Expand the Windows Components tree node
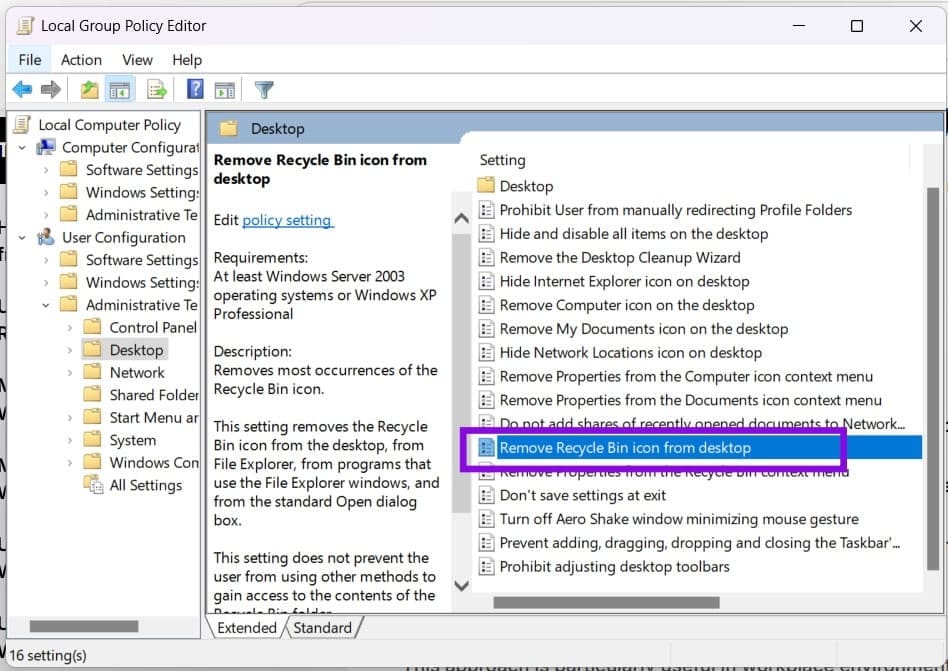 [x=70, y=463]
